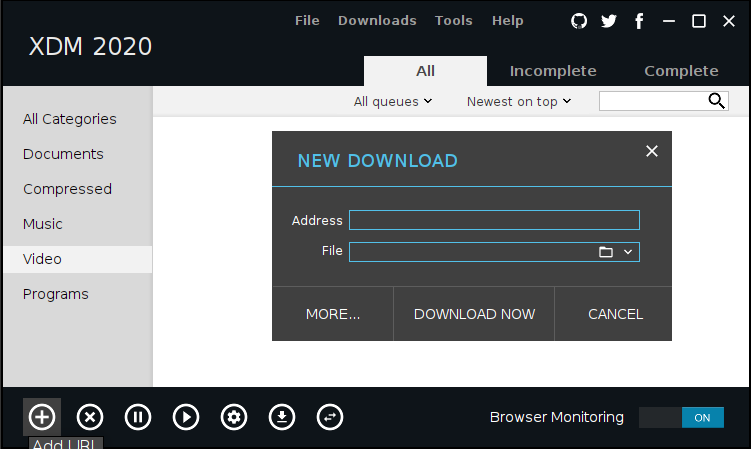The height and width of the screenshot is (449, 751).
Task: Click the CANCEL button in dialog
Action: [615, 314]
